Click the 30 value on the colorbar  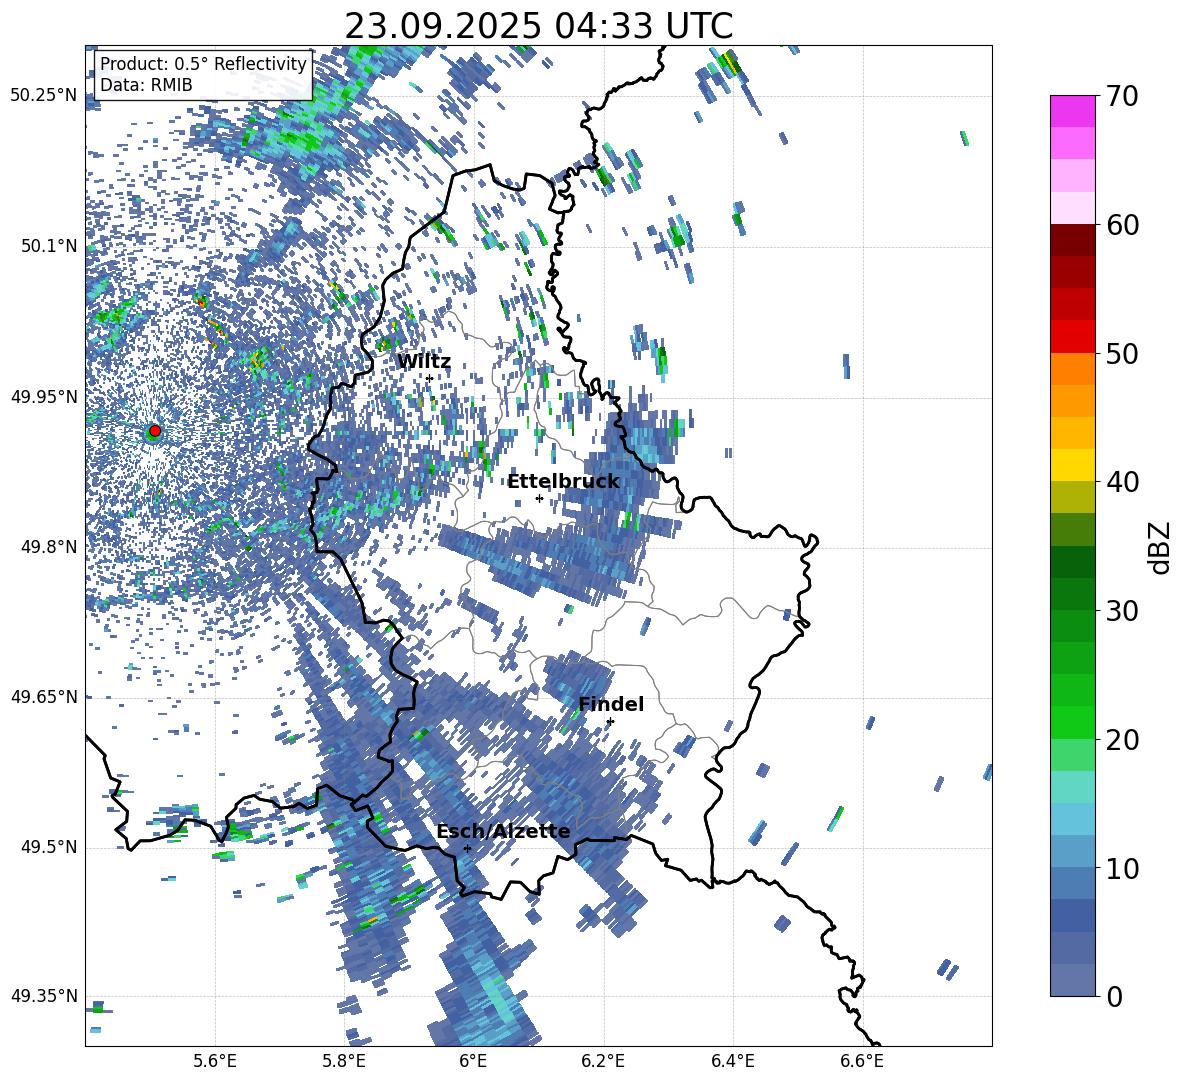pyautogui.click(x=1122, y=611)
